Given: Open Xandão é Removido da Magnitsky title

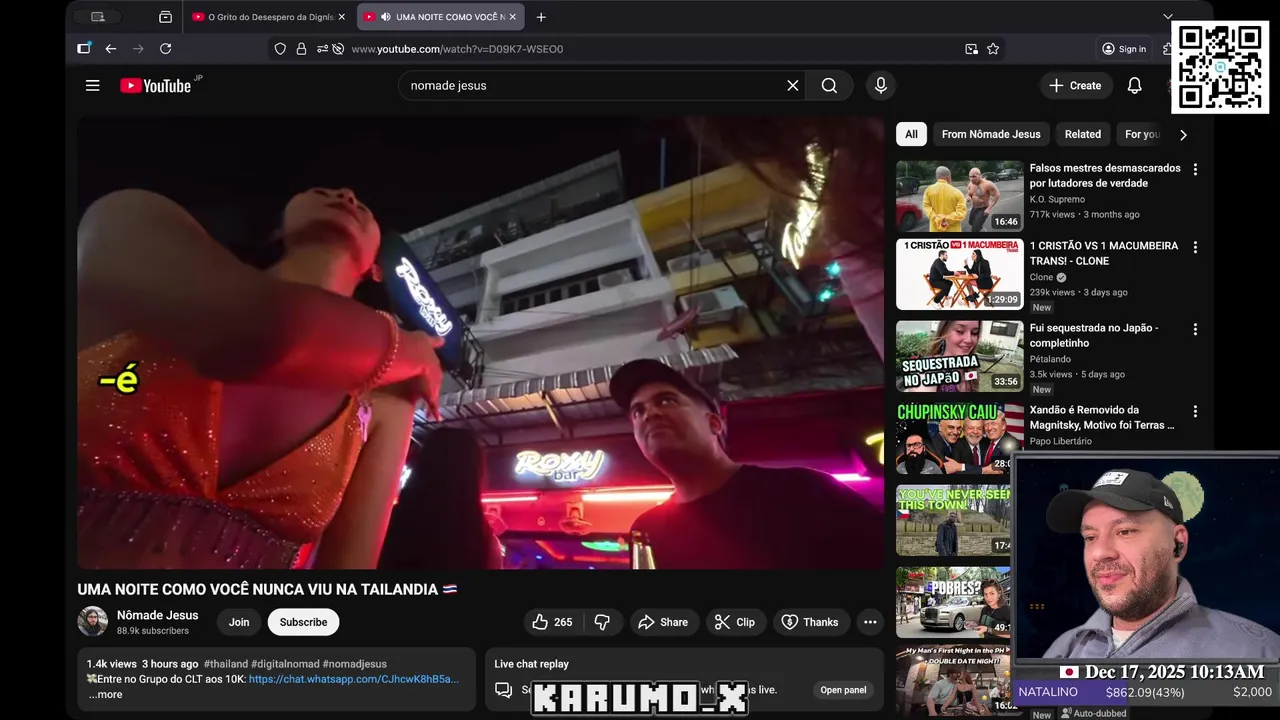Looking at the screenshot, I should point(1102,417).
